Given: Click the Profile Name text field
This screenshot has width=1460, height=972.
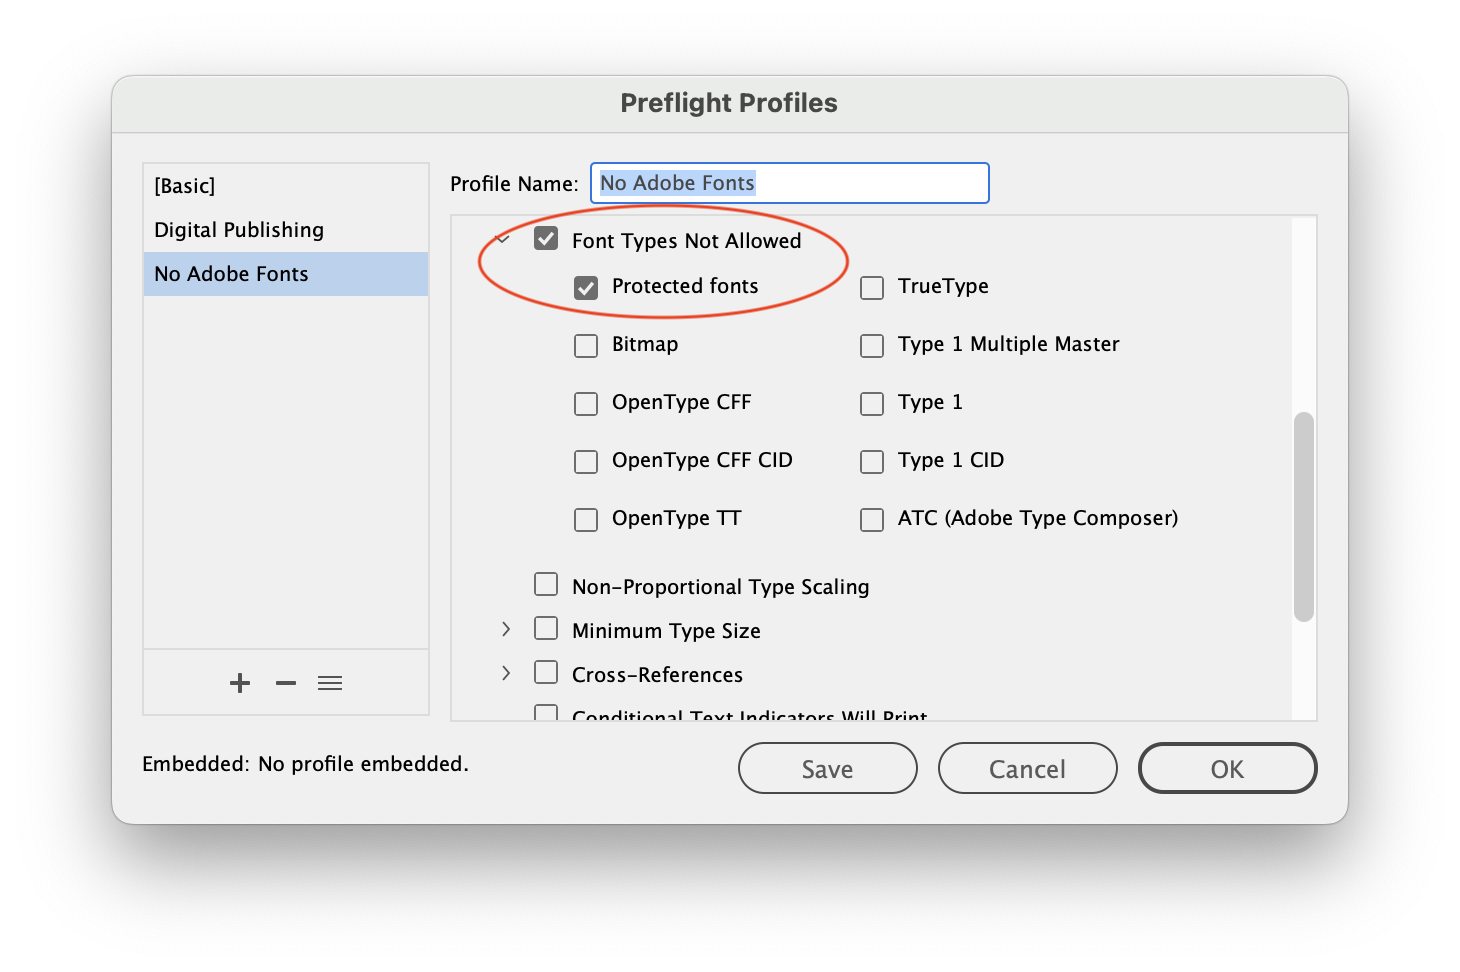Looking at the screenshot, I should tap(790, 183).
